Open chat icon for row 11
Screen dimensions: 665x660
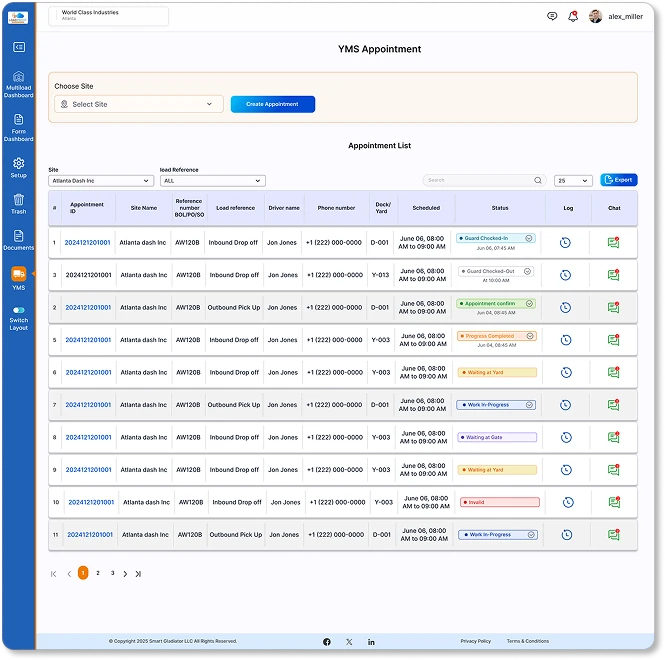pos(613,534)
